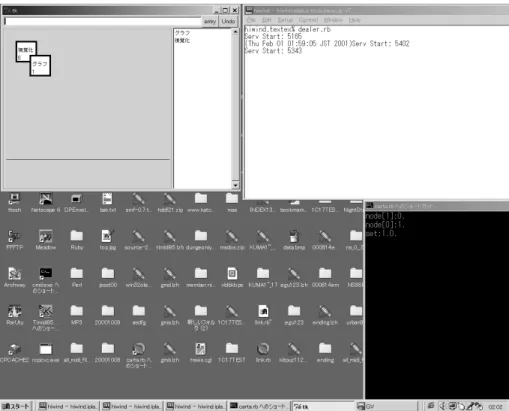The image size is (509, 411).
Task: Open Control menu in hiwind terminal
Action: coord(308,20)
